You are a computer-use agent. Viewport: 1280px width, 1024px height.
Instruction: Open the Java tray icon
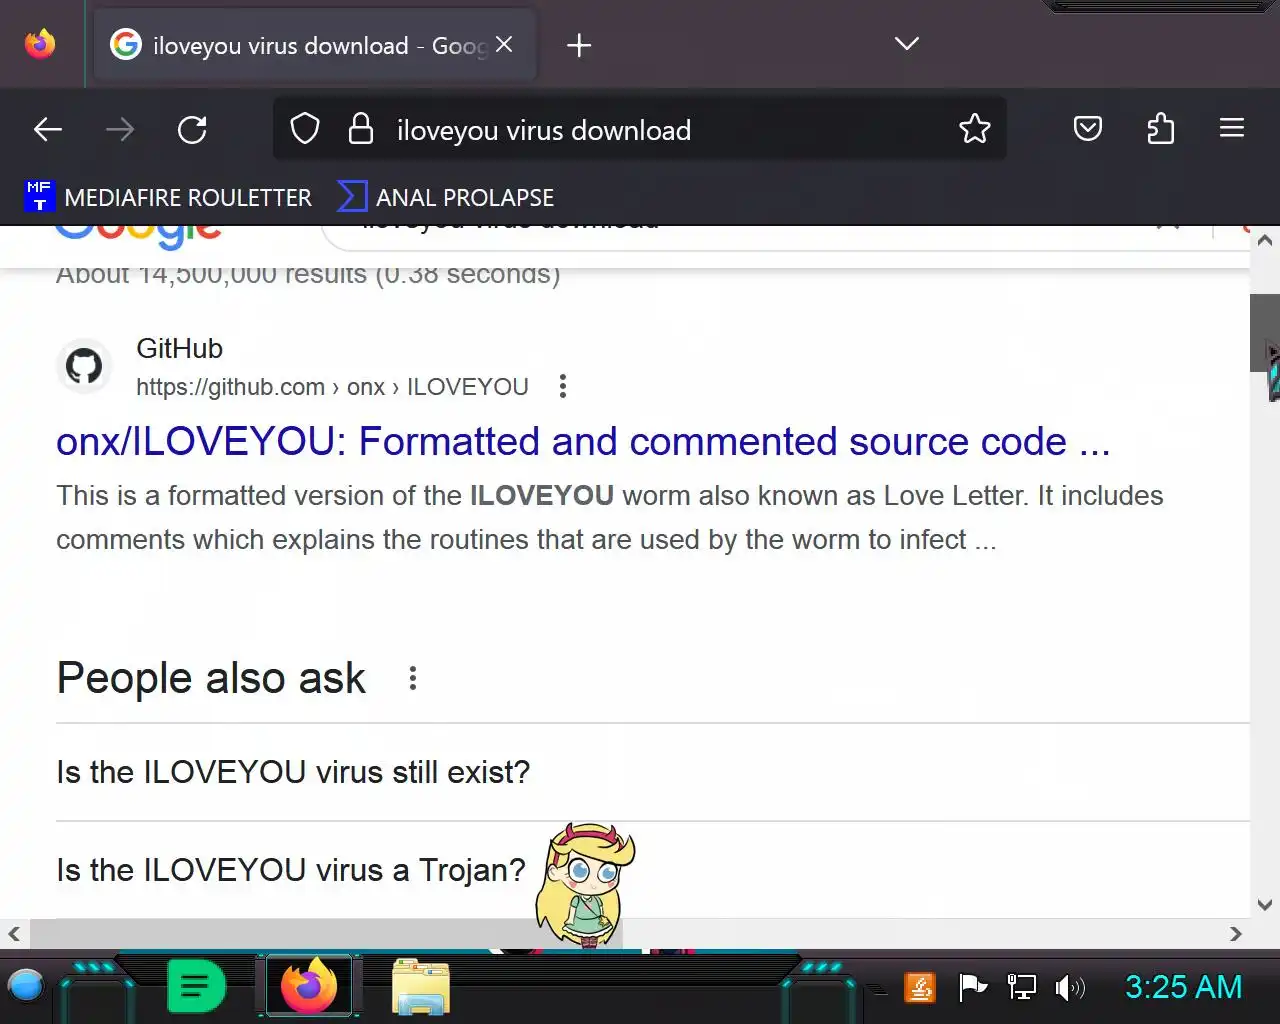point(920,988)
